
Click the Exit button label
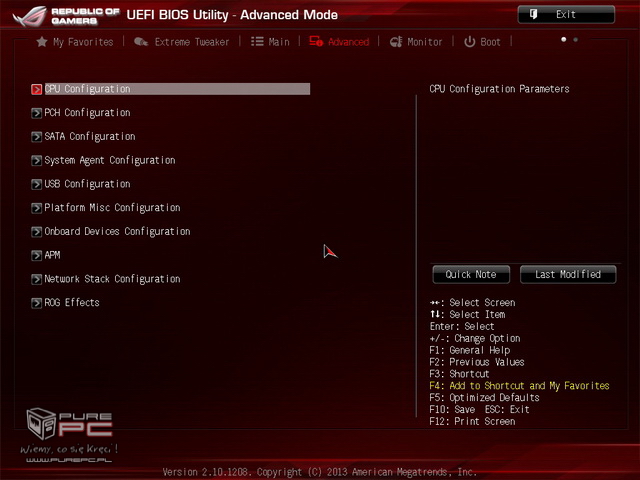[566, 14]
